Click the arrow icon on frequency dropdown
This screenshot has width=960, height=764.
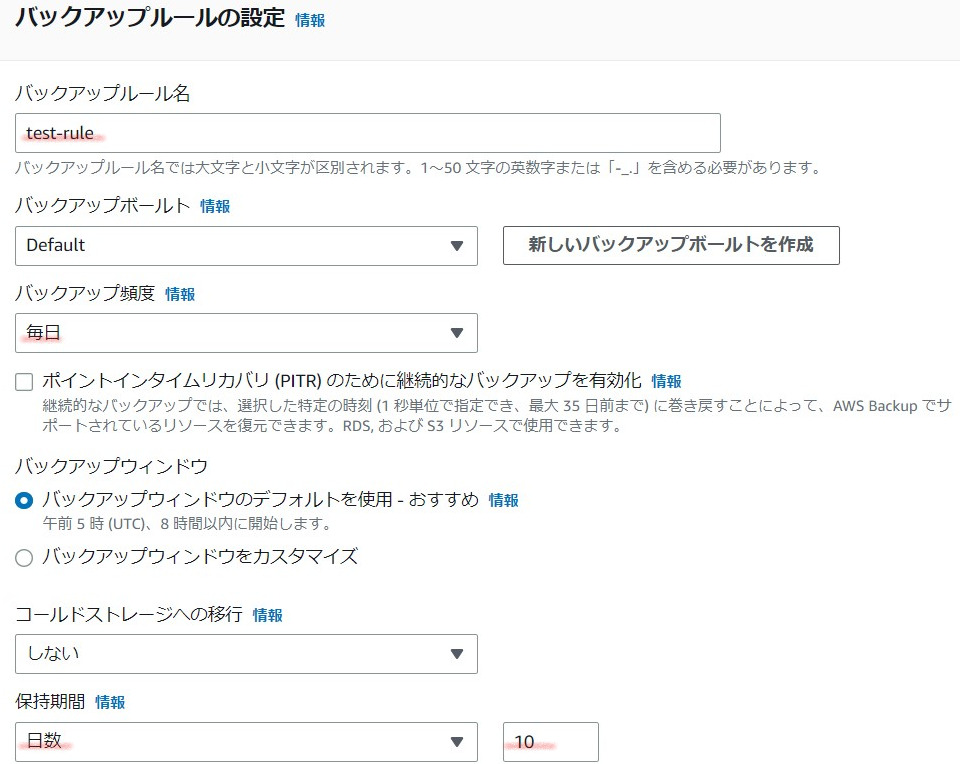tap(457, 333)
